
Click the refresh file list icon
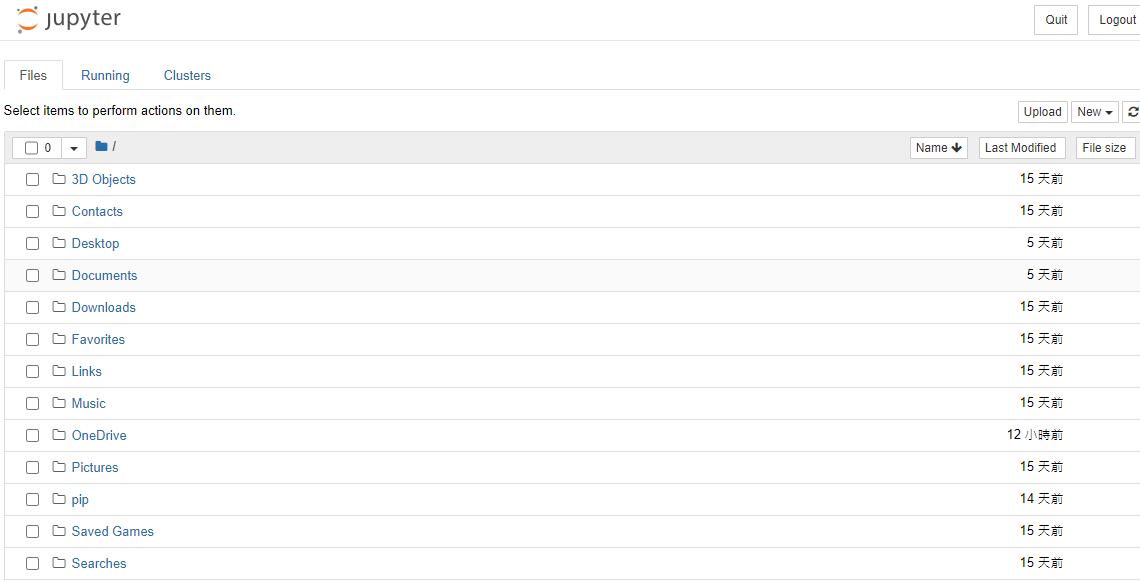1131,112
